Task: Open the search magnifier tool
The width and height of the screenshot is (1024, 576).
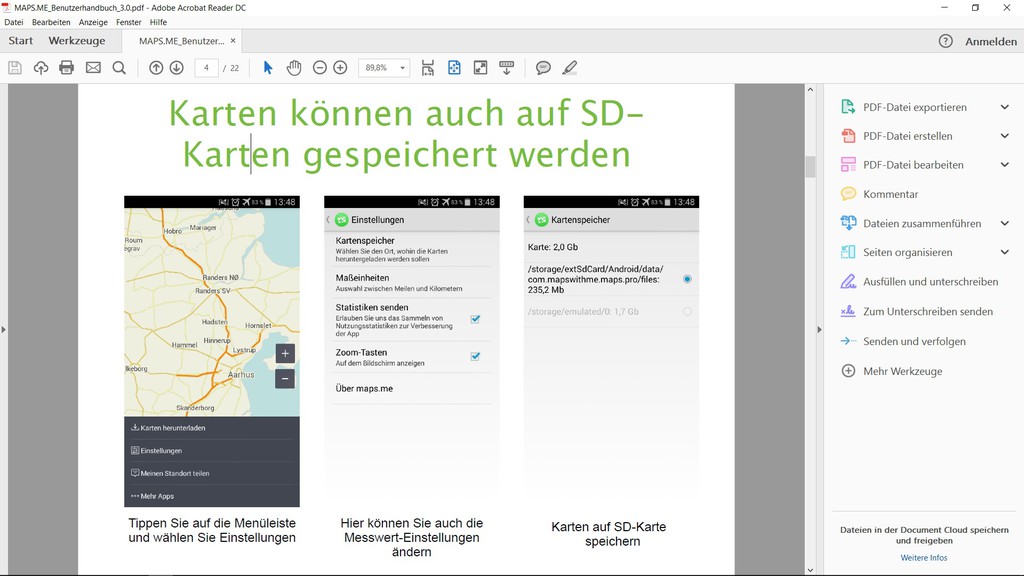Action: [x=119, y=67]
